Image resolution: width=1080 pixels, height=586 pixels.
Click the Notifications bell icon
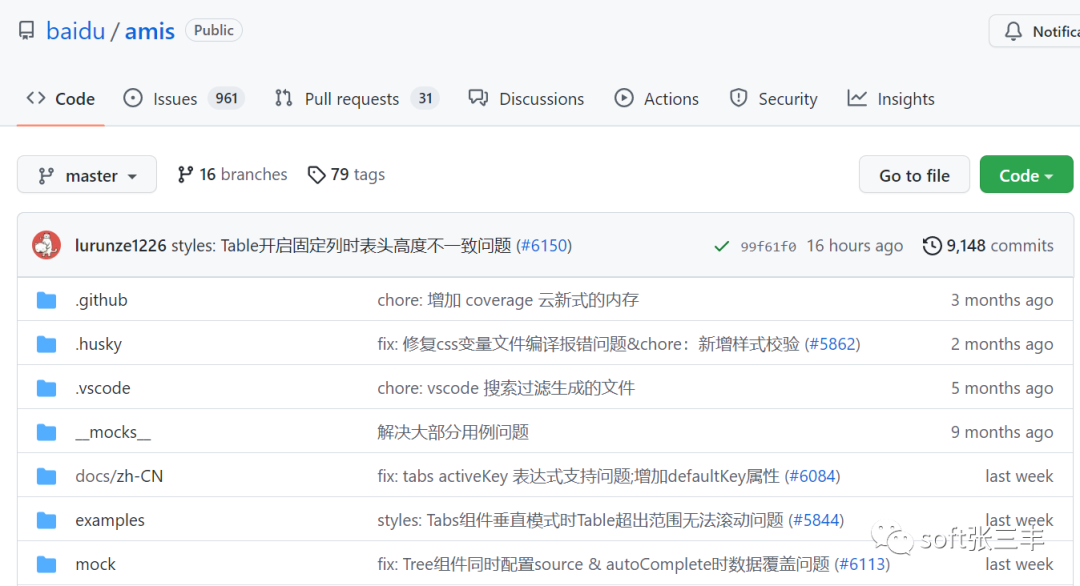click(1013, 31)
